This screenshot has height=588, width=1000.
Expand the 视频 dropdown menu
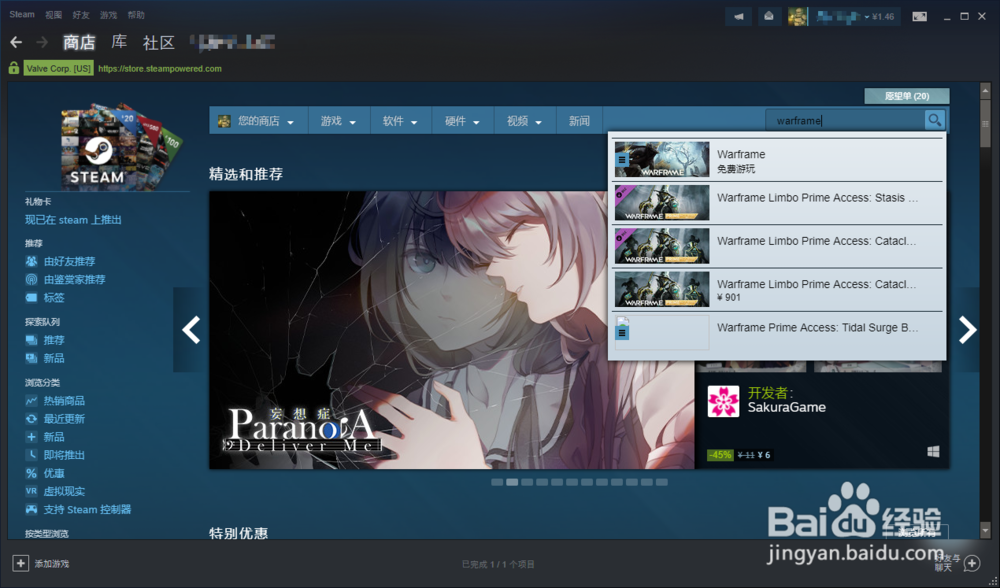(x=524, y=121)
